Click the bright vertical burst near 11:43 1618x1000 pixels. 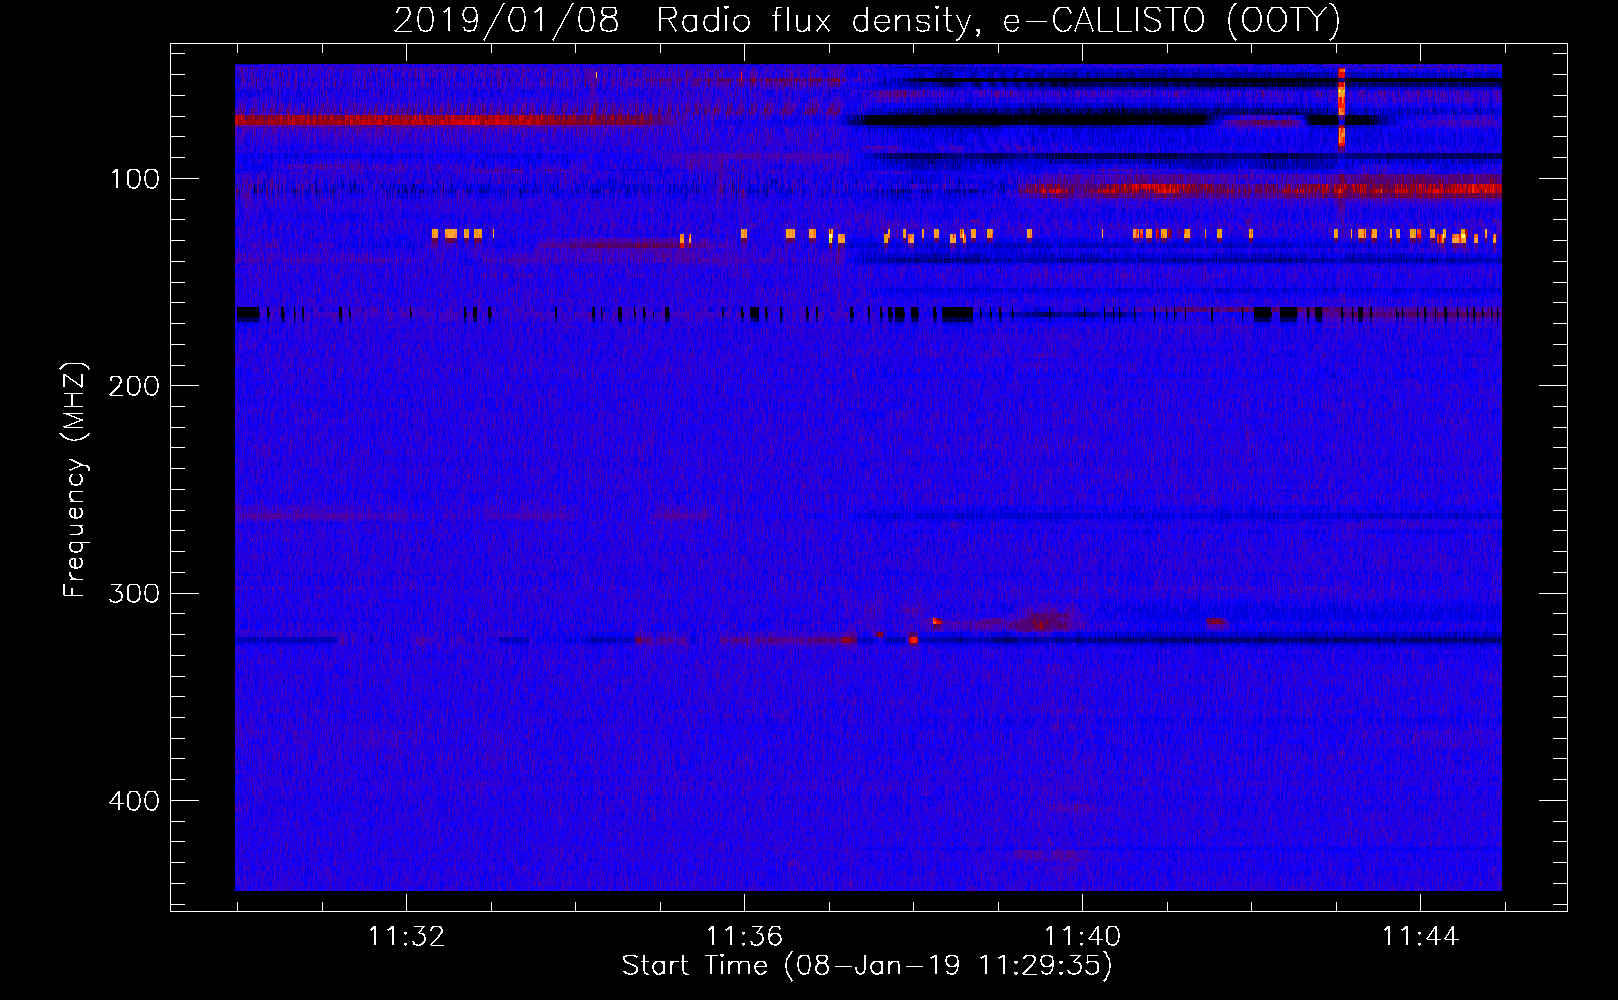pyautogui.click(x=1341, y=108)
